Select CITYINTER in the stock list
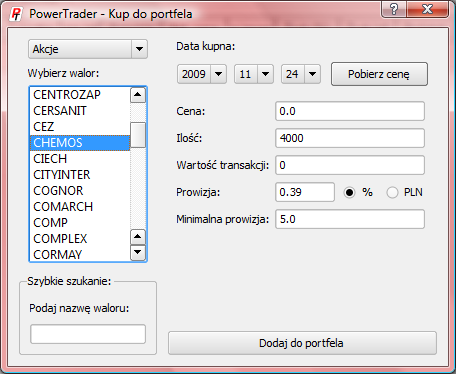This screenshot has width=456, height=374. pyautogui.click(x=80, y=175)
